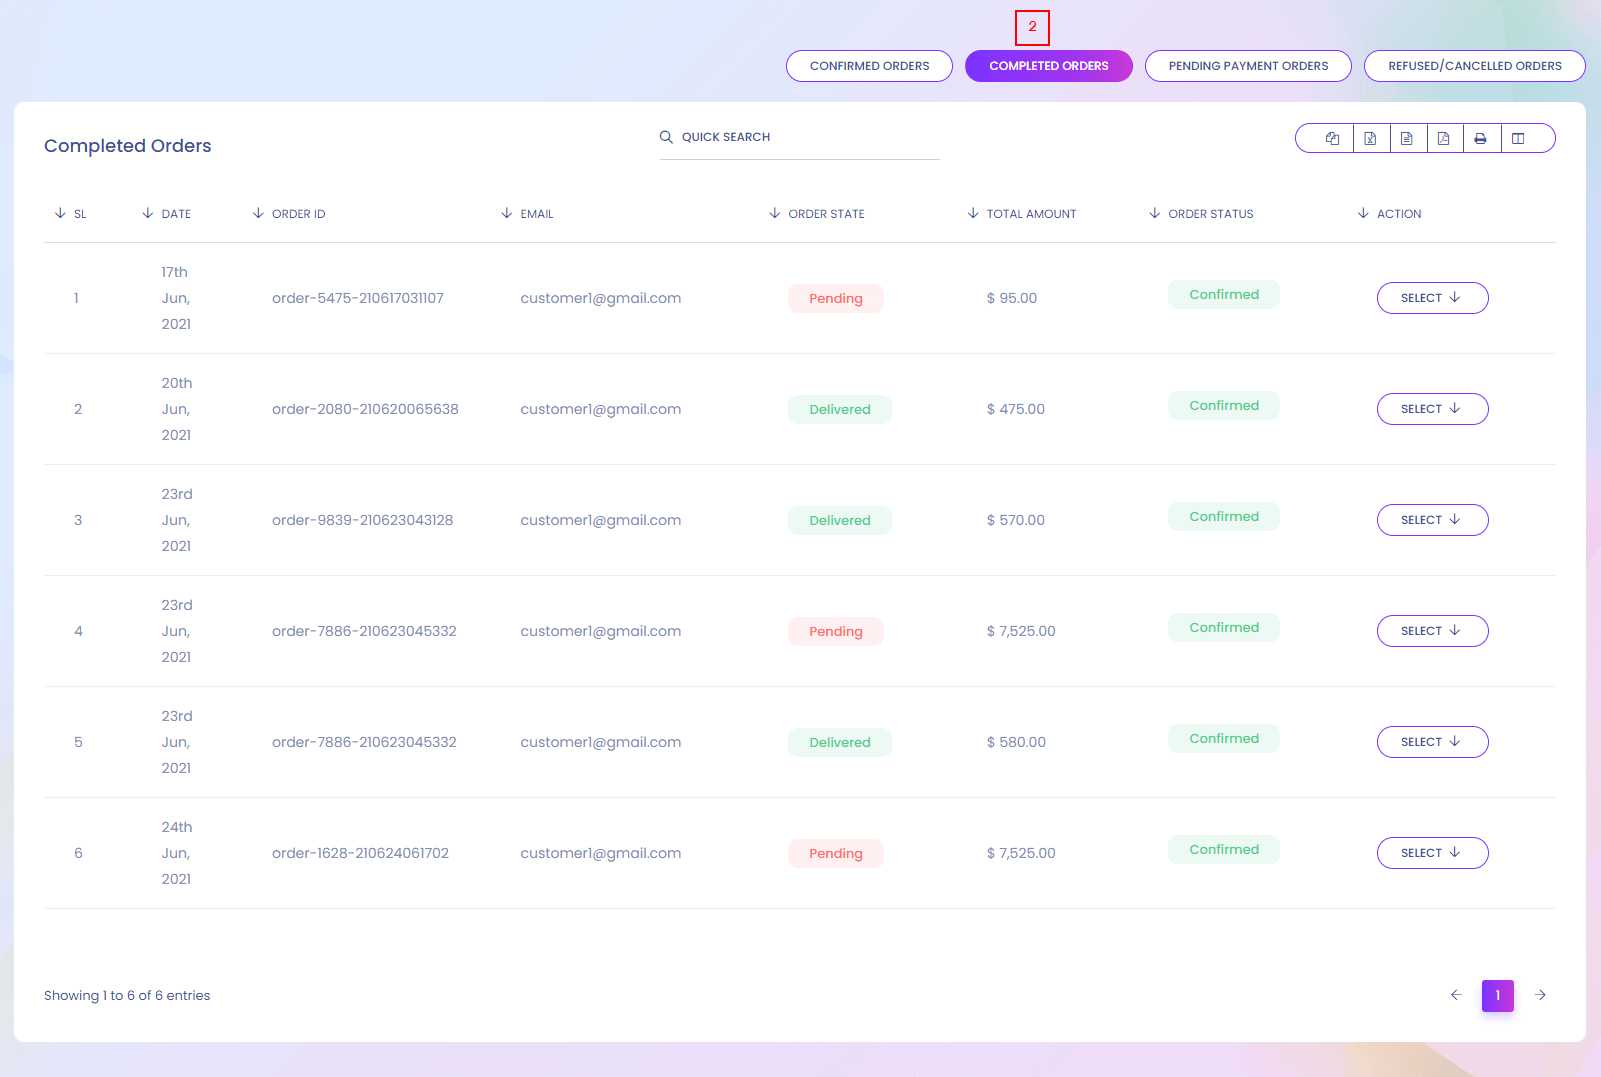Open SELECT dropdown for order-5475-210617031107
Image resolution: width=1601 pixels, height=1077 pixels.
pos(1432,298)
